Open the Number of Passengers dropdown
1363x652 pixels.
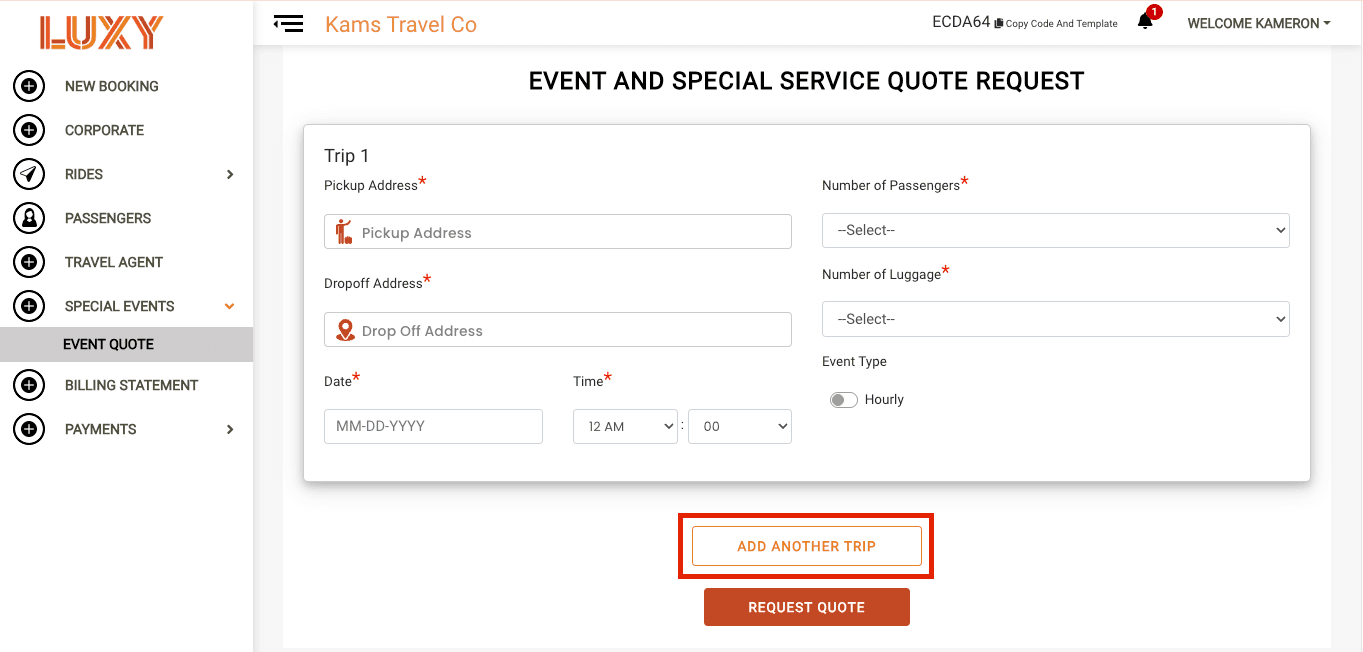[x=1056, y=230]
